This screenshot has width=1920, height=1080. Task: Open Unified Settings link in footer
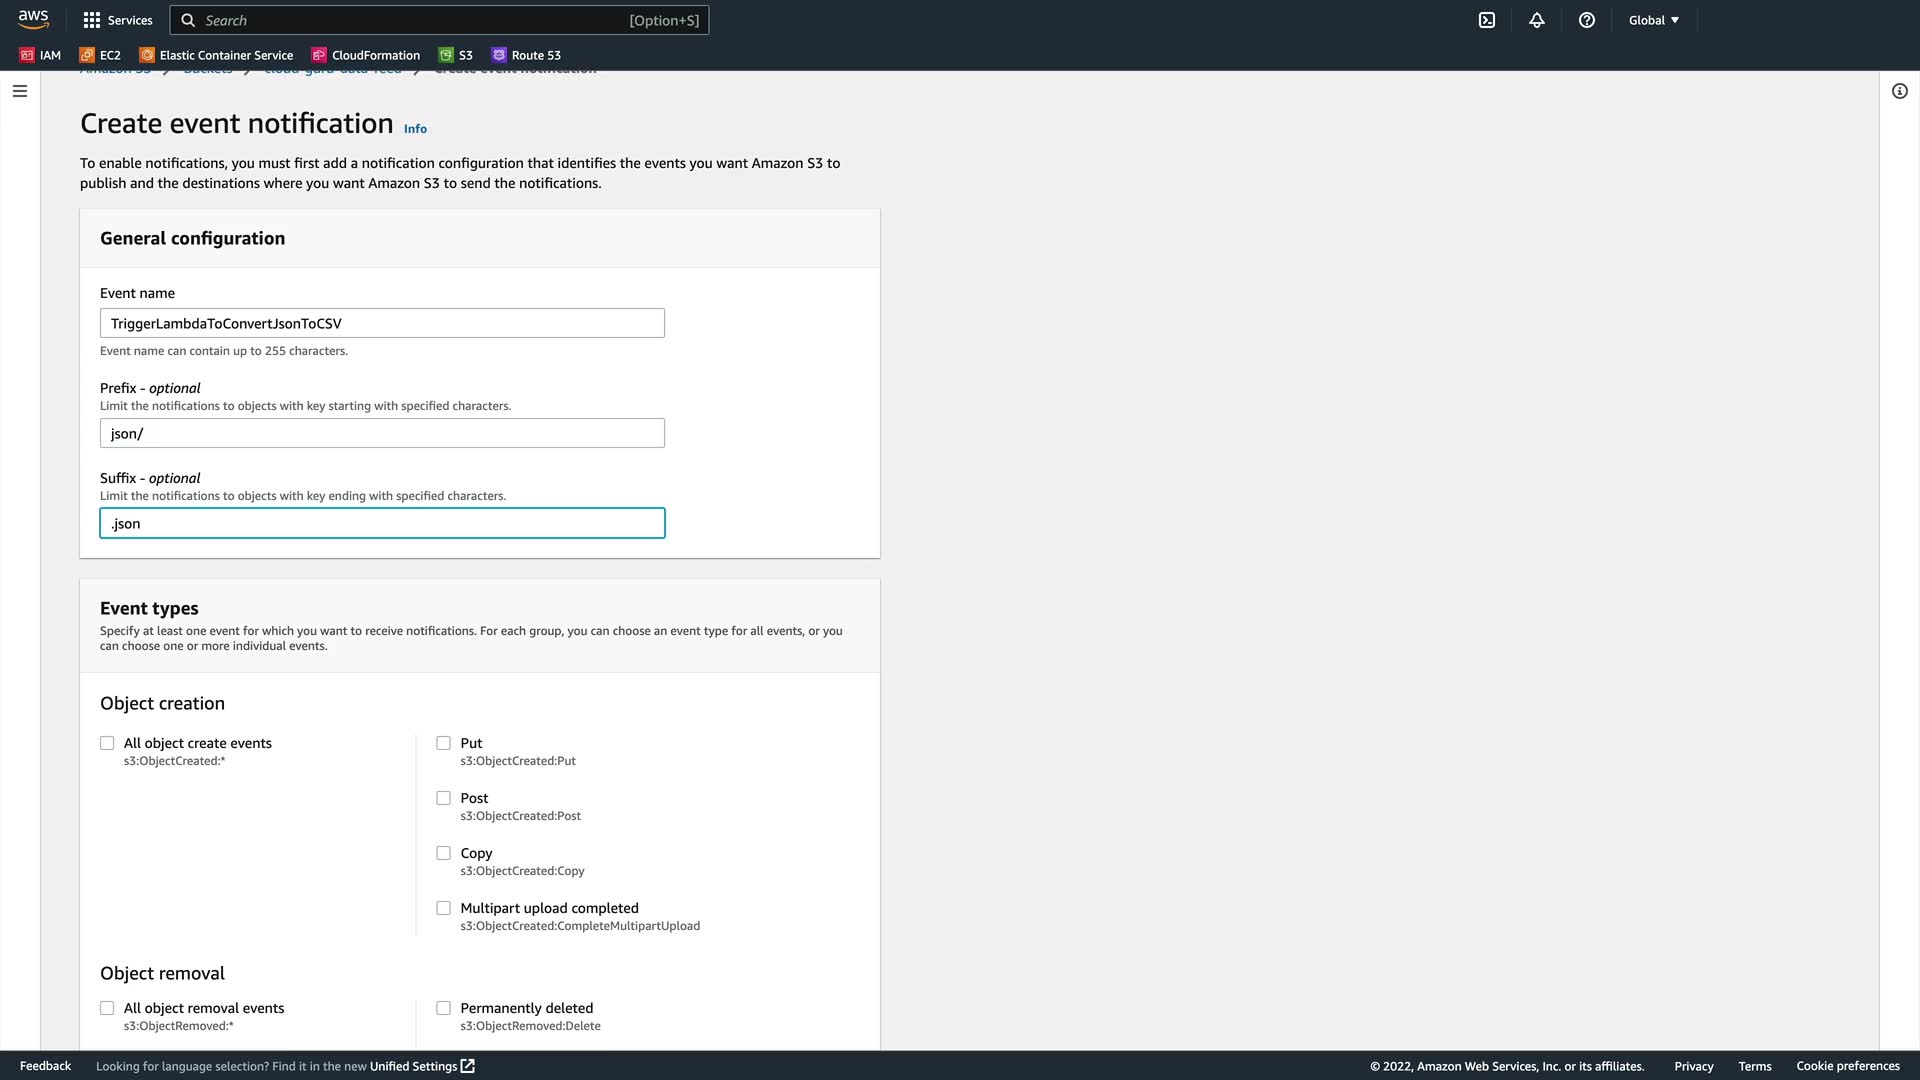[421, 1066]
